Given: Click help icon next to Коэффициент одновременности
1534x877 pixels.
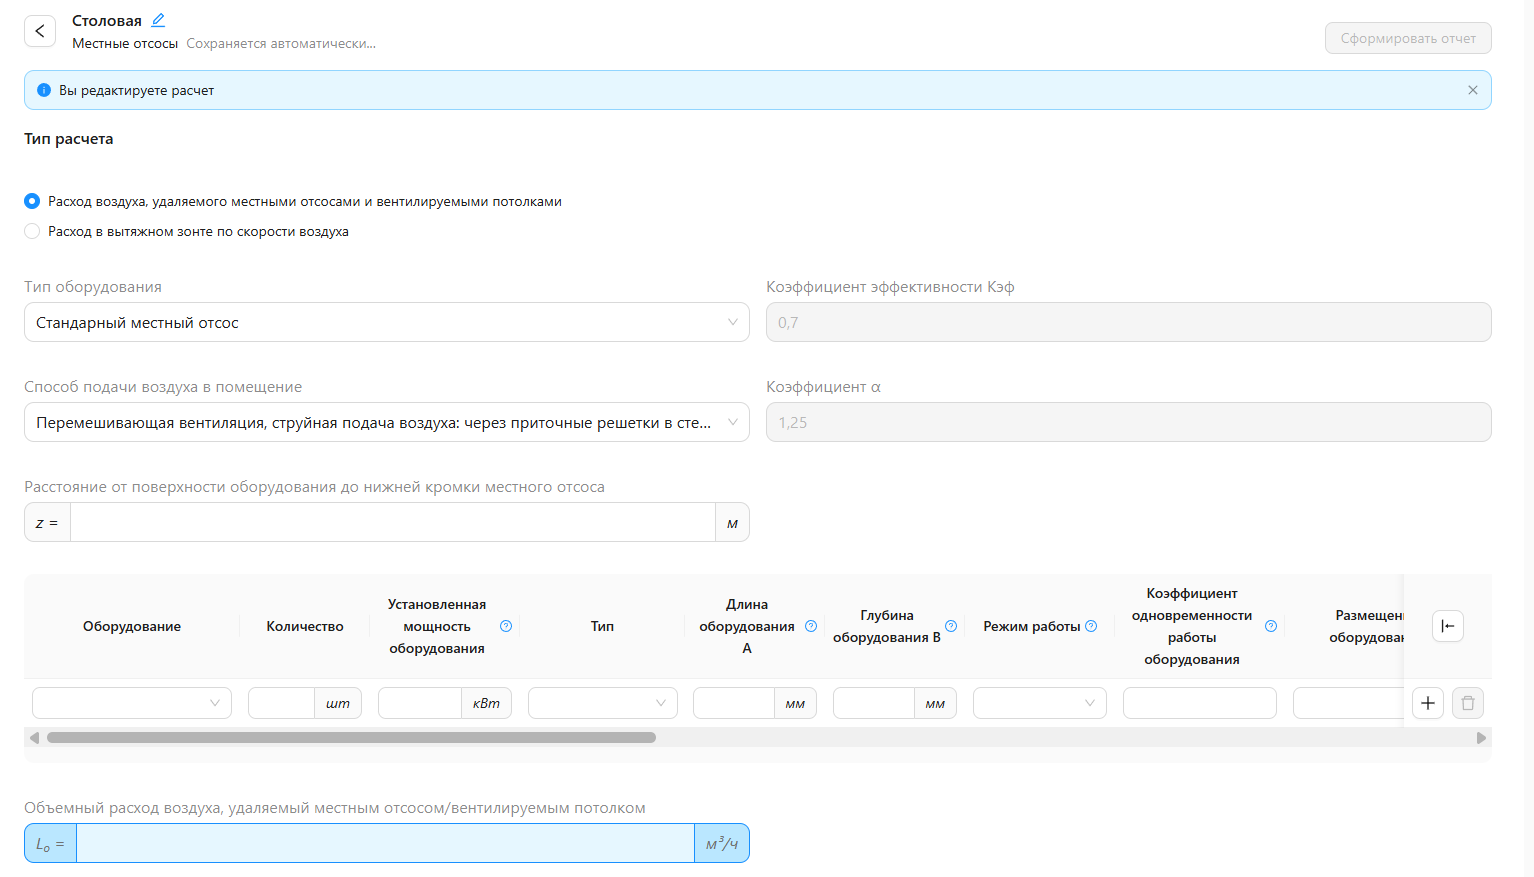Looking at the screenshot, I should (1271, 626).
